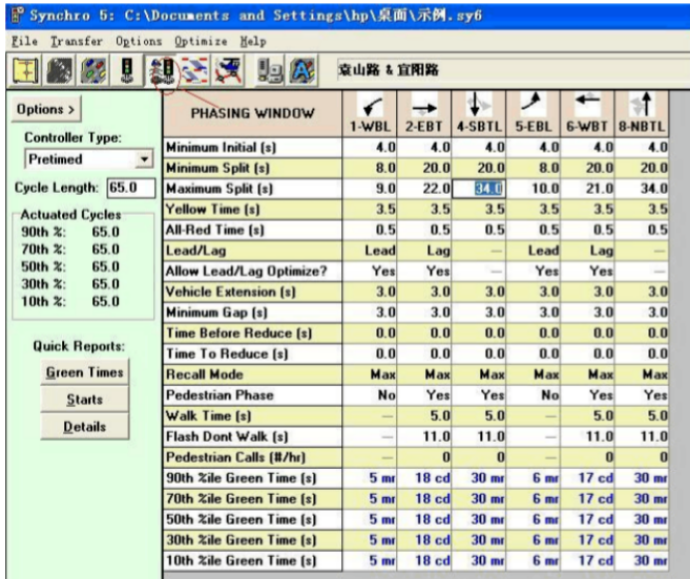Click Yellow Time 3.5 cell for 5-EBL
694x583 pixels.
(533, 209)
